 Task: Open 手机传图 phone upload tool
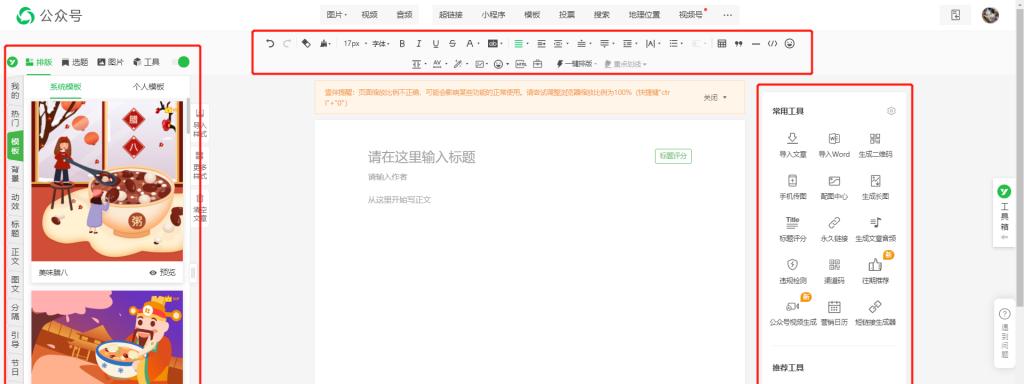[x=792, y=187]
